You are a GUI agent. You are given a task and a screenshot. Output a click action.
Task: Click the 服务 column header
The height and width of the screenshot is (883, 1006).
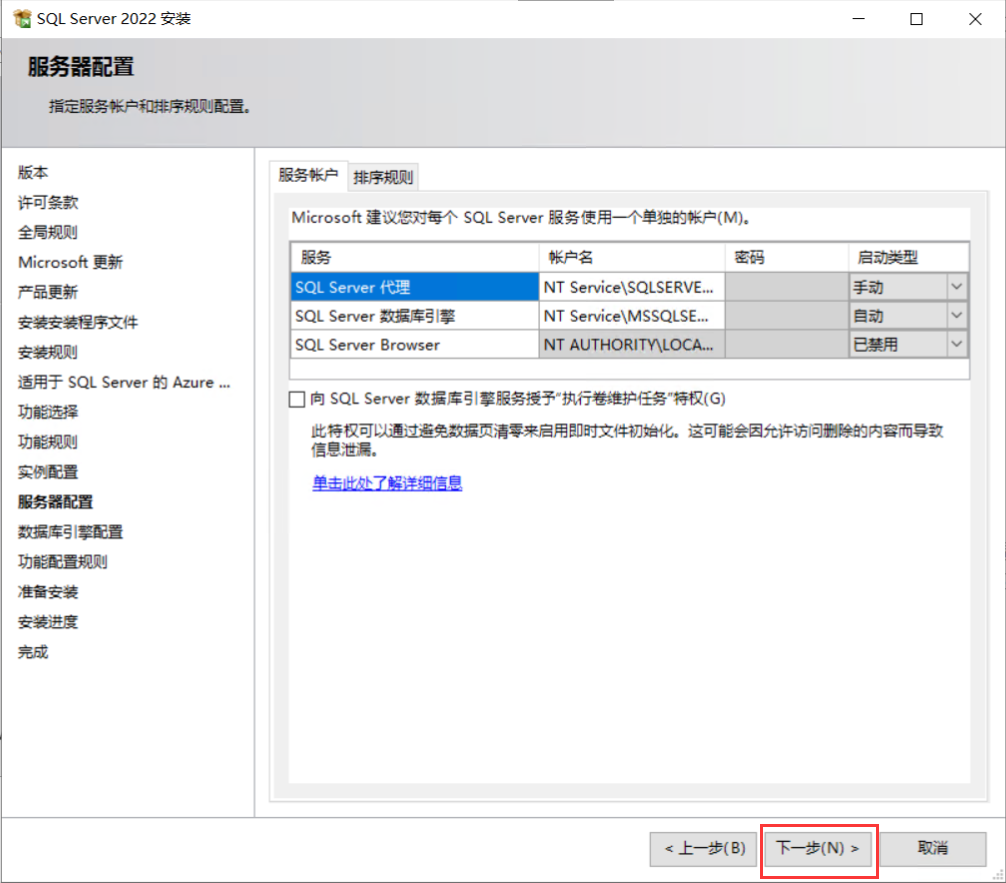point(414,257)
